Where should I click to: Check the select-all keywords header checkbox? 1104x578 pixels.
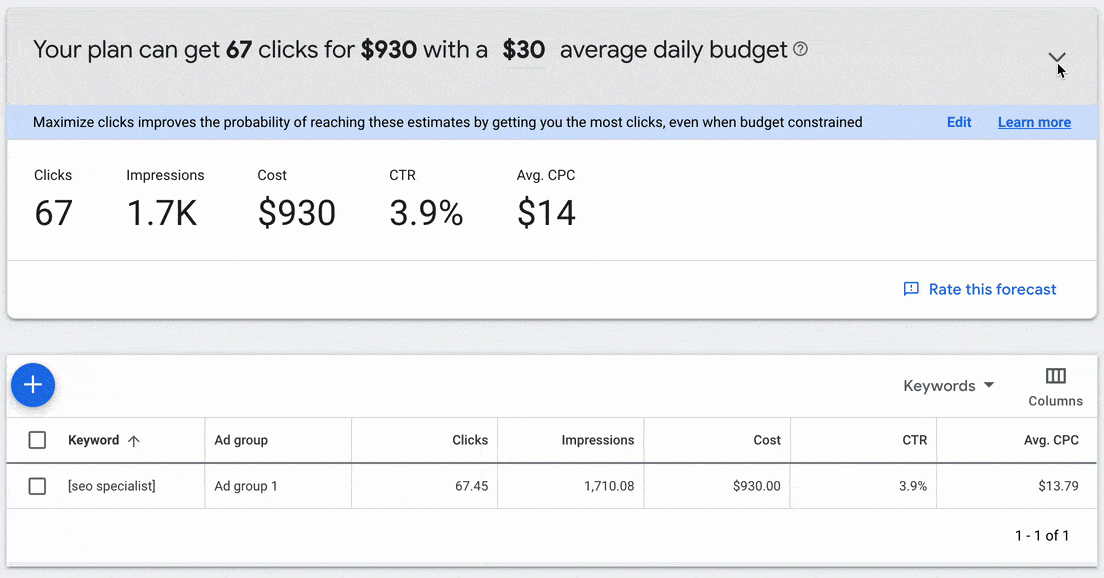(37, 440)
